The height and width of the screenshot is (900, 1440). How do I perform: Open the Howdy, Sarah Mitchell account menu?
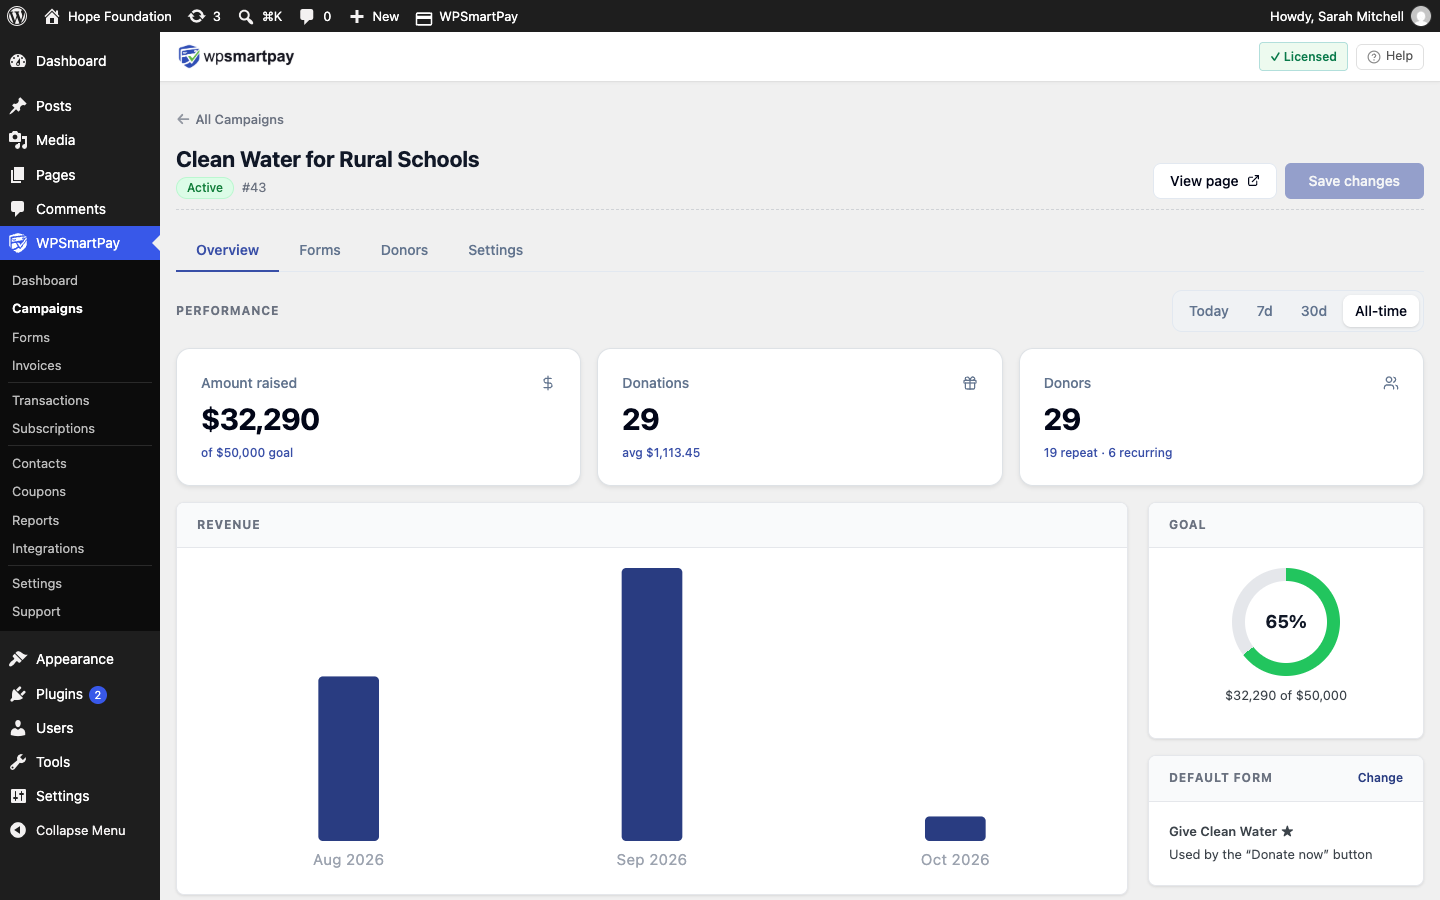1349,16
